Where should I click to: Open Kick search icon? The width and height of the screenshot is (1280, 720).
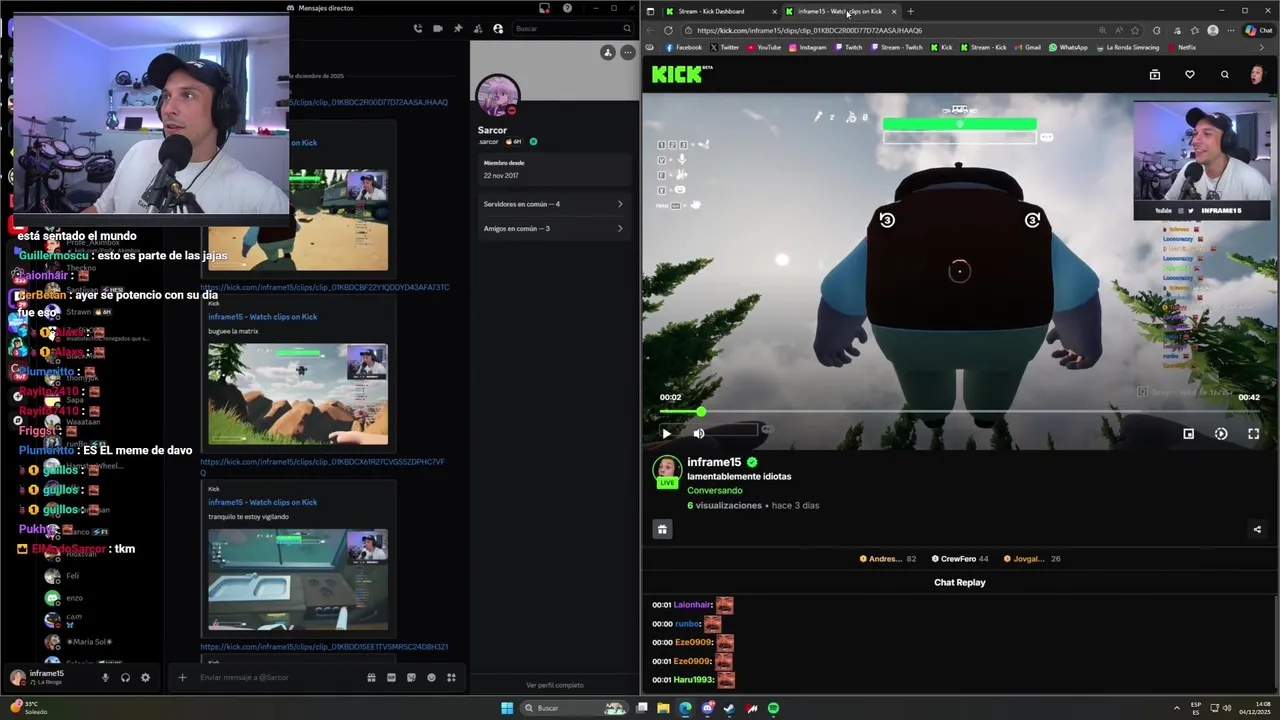pyautogui.click(x=1225, y=74)
